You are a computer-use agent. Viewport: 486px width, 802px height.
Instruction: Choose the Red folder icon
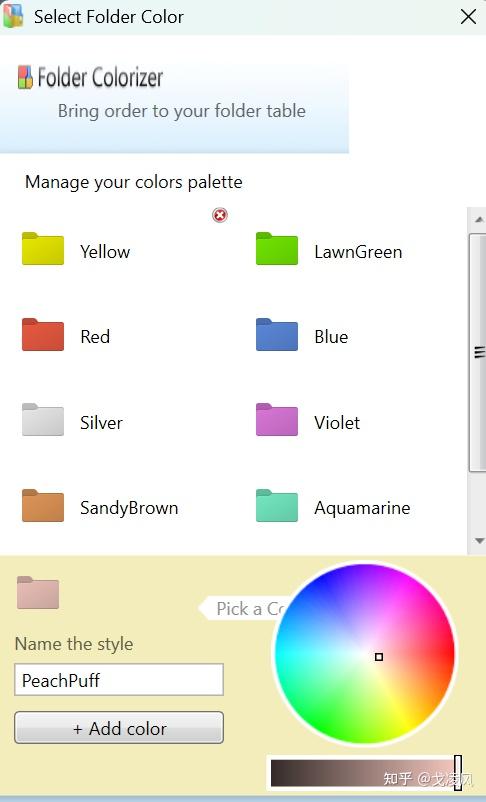click(x=43, y=335)
